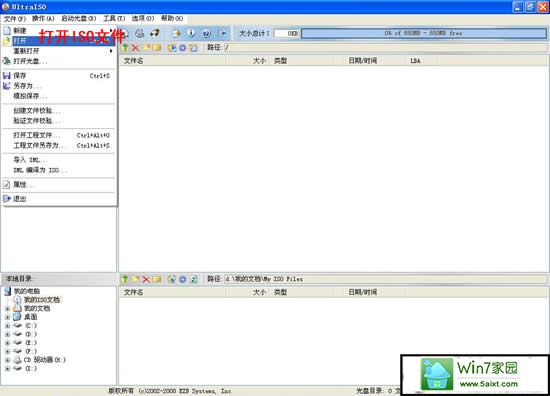Expand the C: drive node
The width and height of the screenshot is (550, 396).
(7, 326)
